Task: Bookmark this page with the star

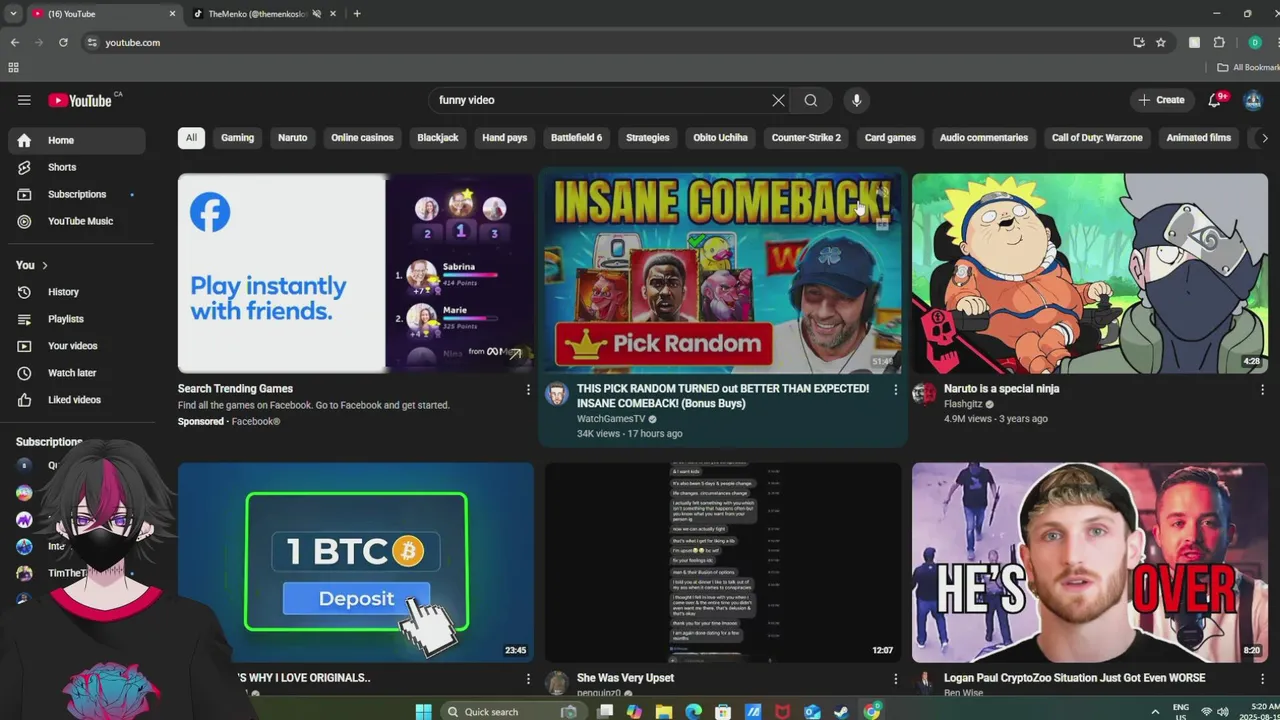Action: 1161,42
